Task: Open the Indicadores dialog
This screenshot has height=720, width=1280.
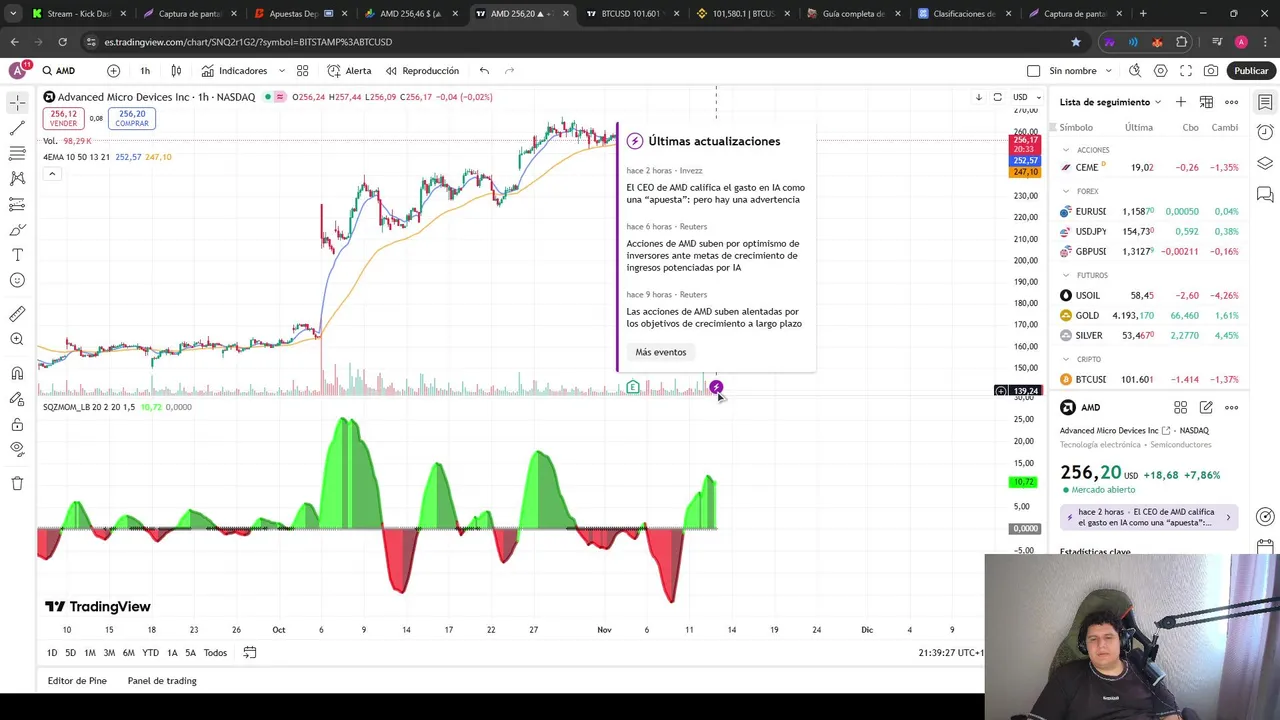Action: click(x=235, y=71)
